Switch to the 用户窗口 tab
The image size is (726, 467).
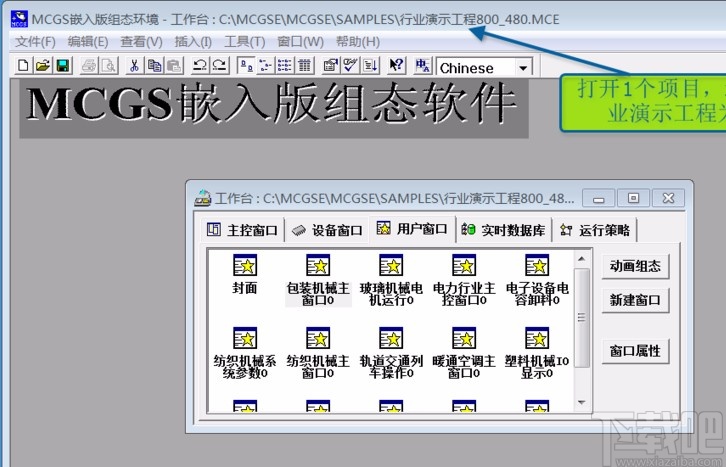(412, 229)
